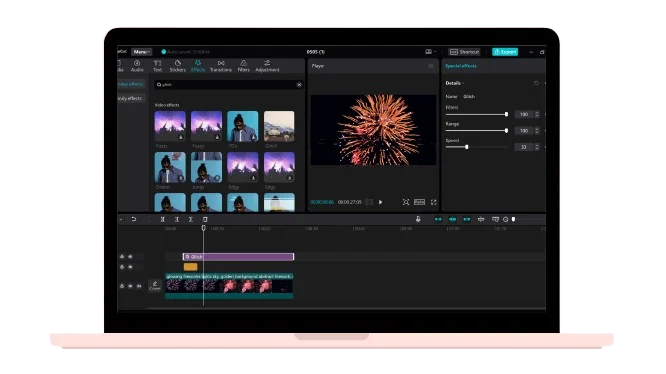Open the Adjustment tab
The height and width of the screenshot is (374, 666).
[267, 66]
